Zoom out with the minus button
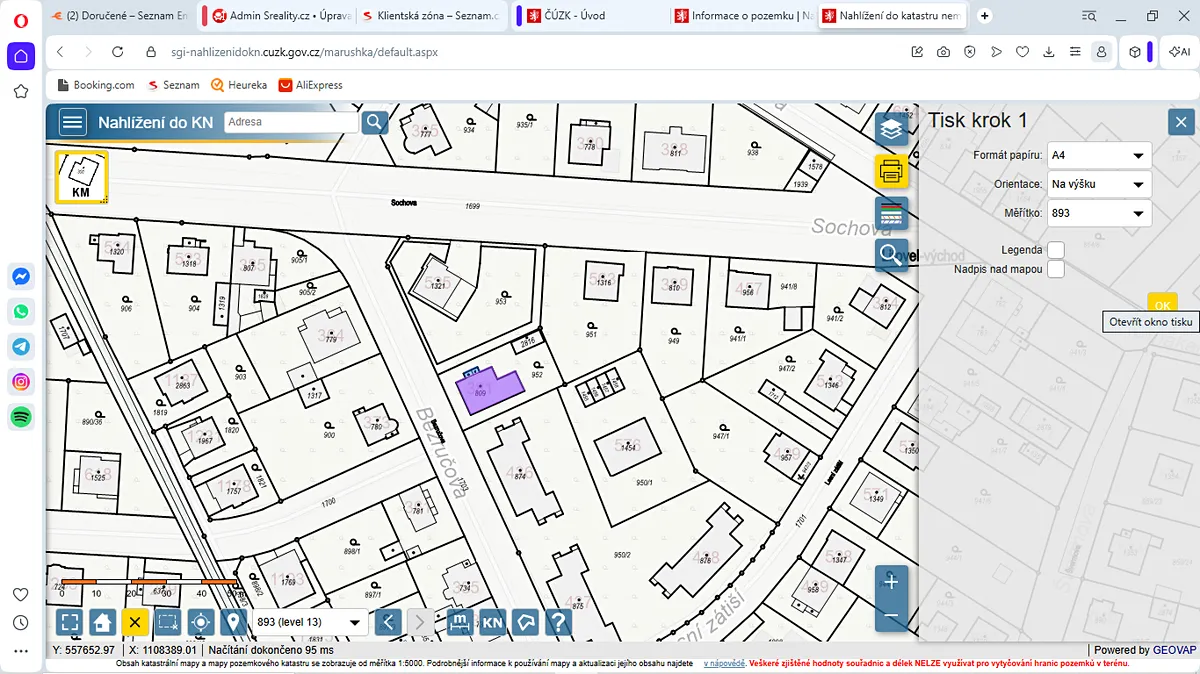This screenshot has height=674, width=1200. [x=891, y=615]
